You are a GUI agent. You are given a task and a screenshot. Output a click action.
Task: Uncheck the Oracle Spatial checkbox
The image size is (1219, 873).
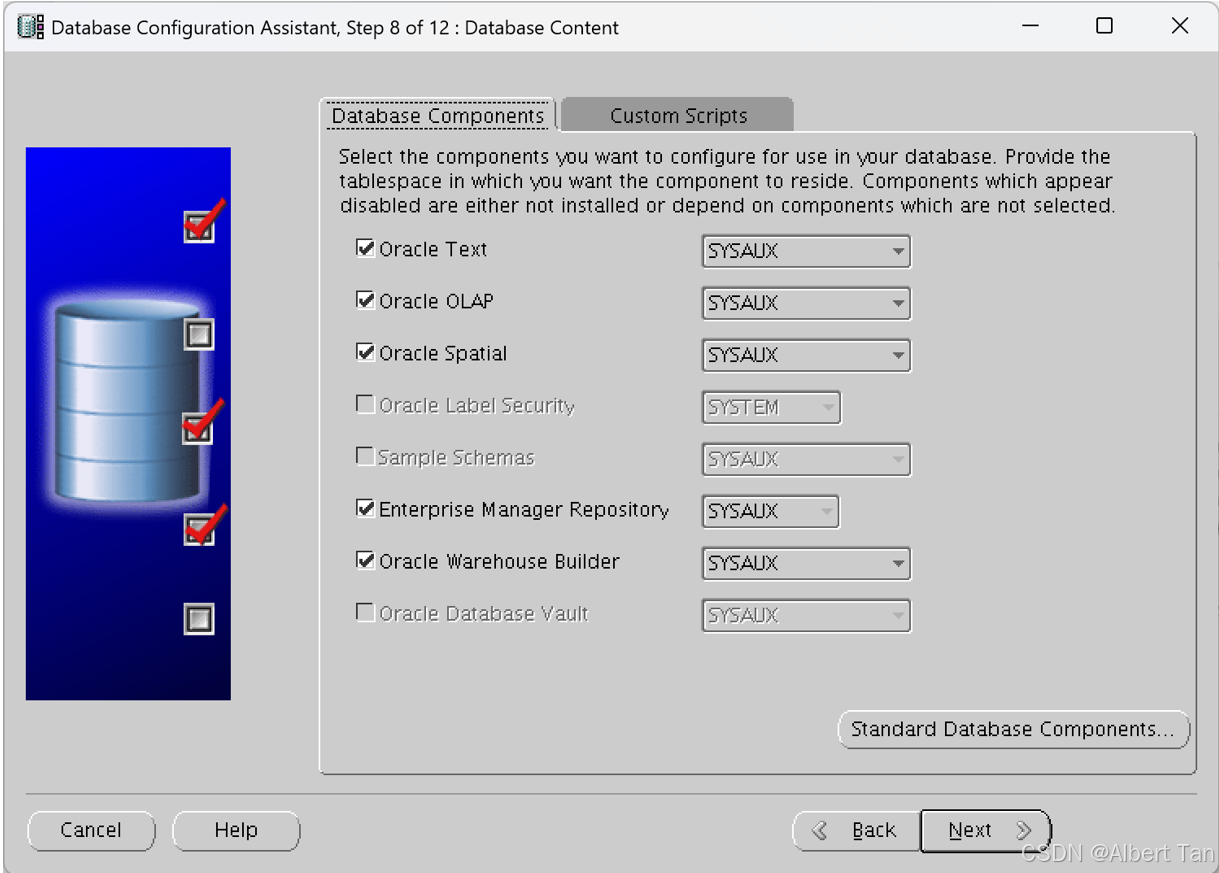coord(366,352)
